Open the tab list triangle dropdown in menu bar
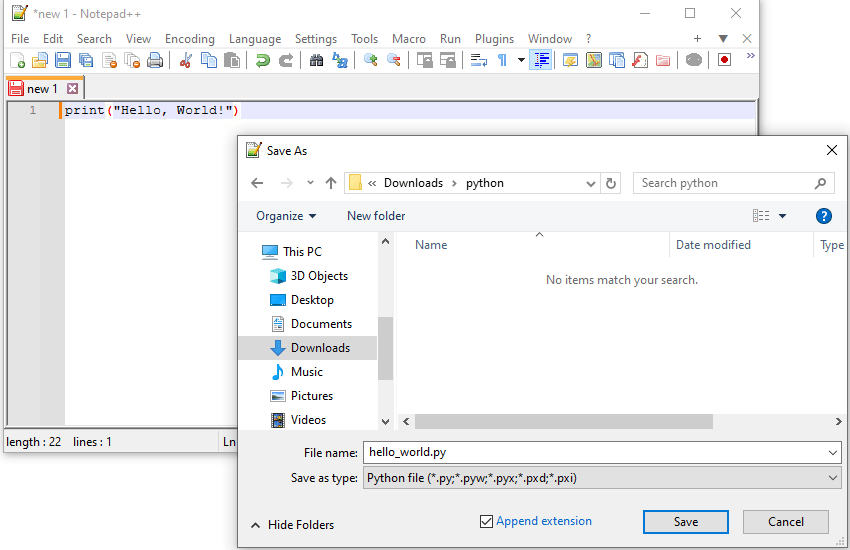Image resolution: width=850 pixels, height=550 pixels. [x=723, y=38]
